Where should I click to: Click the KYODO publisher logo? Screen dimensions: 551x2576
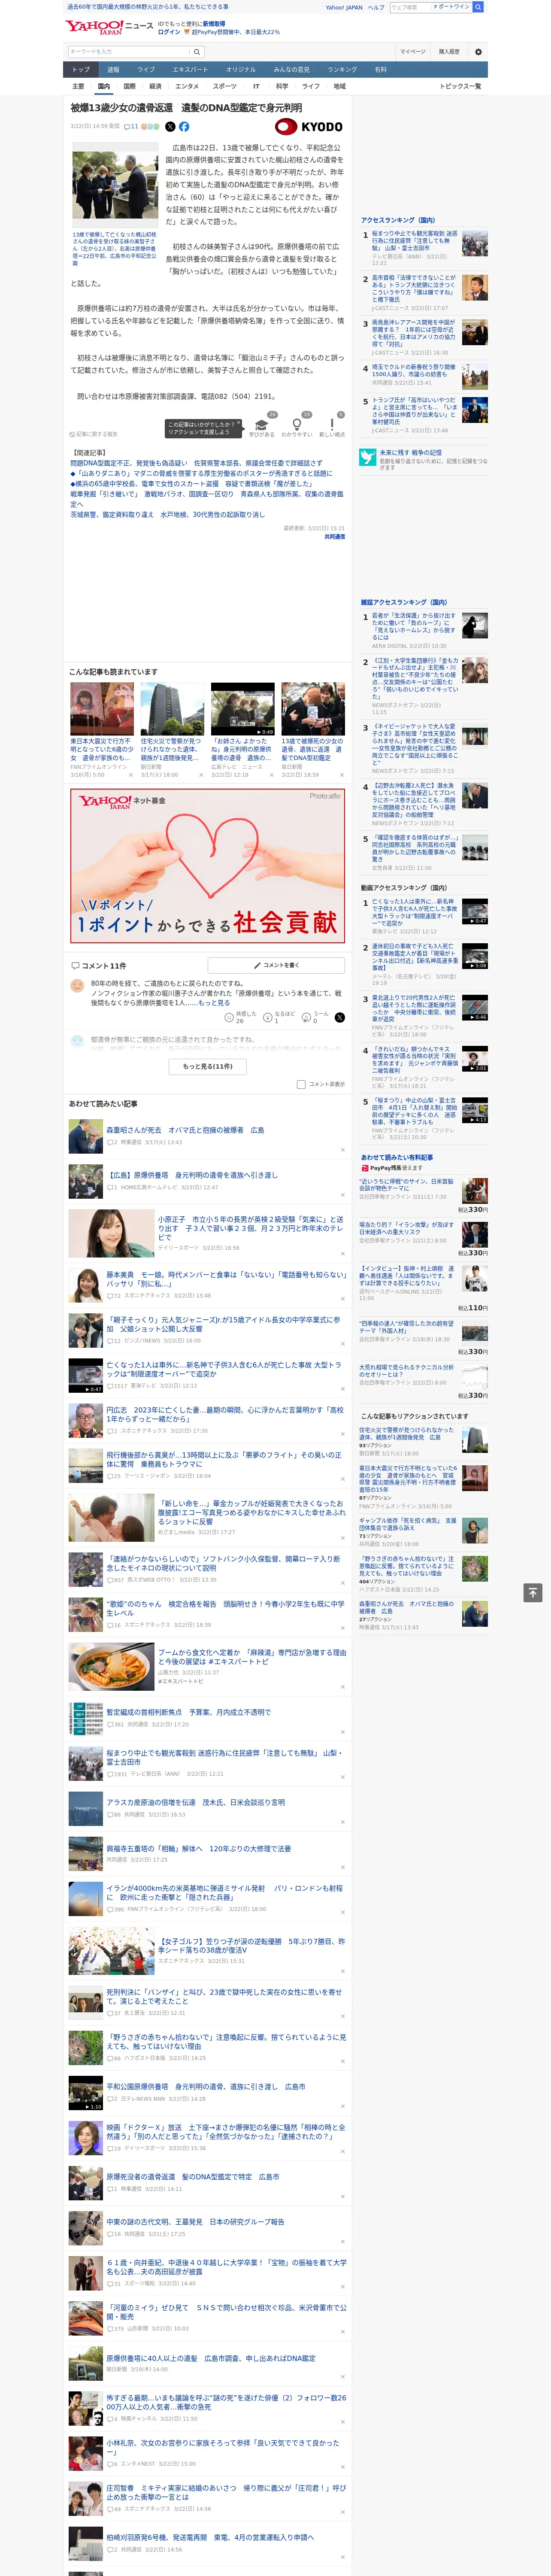coord(309,127)
